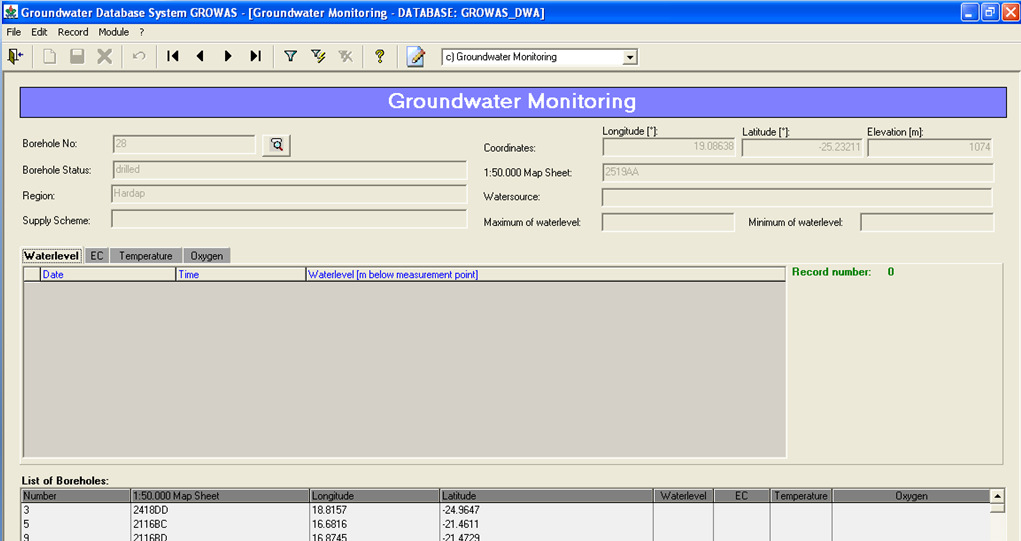The width and height of the screenshot is (1021, 541).
Task: Jump to the last record
Action: point(255,57)
